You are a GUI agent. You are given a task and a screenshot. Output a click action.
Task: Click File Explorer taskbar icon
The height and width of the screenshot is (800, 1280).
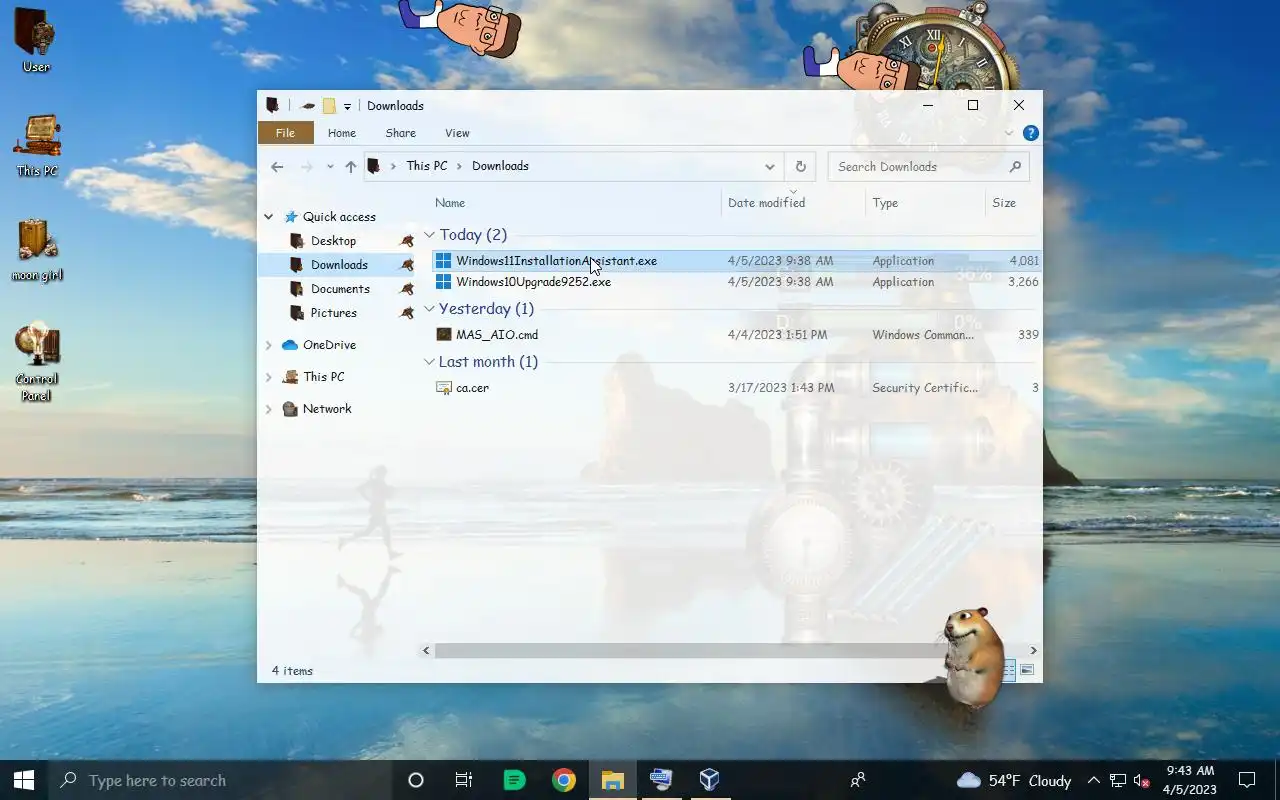point(613,780)
